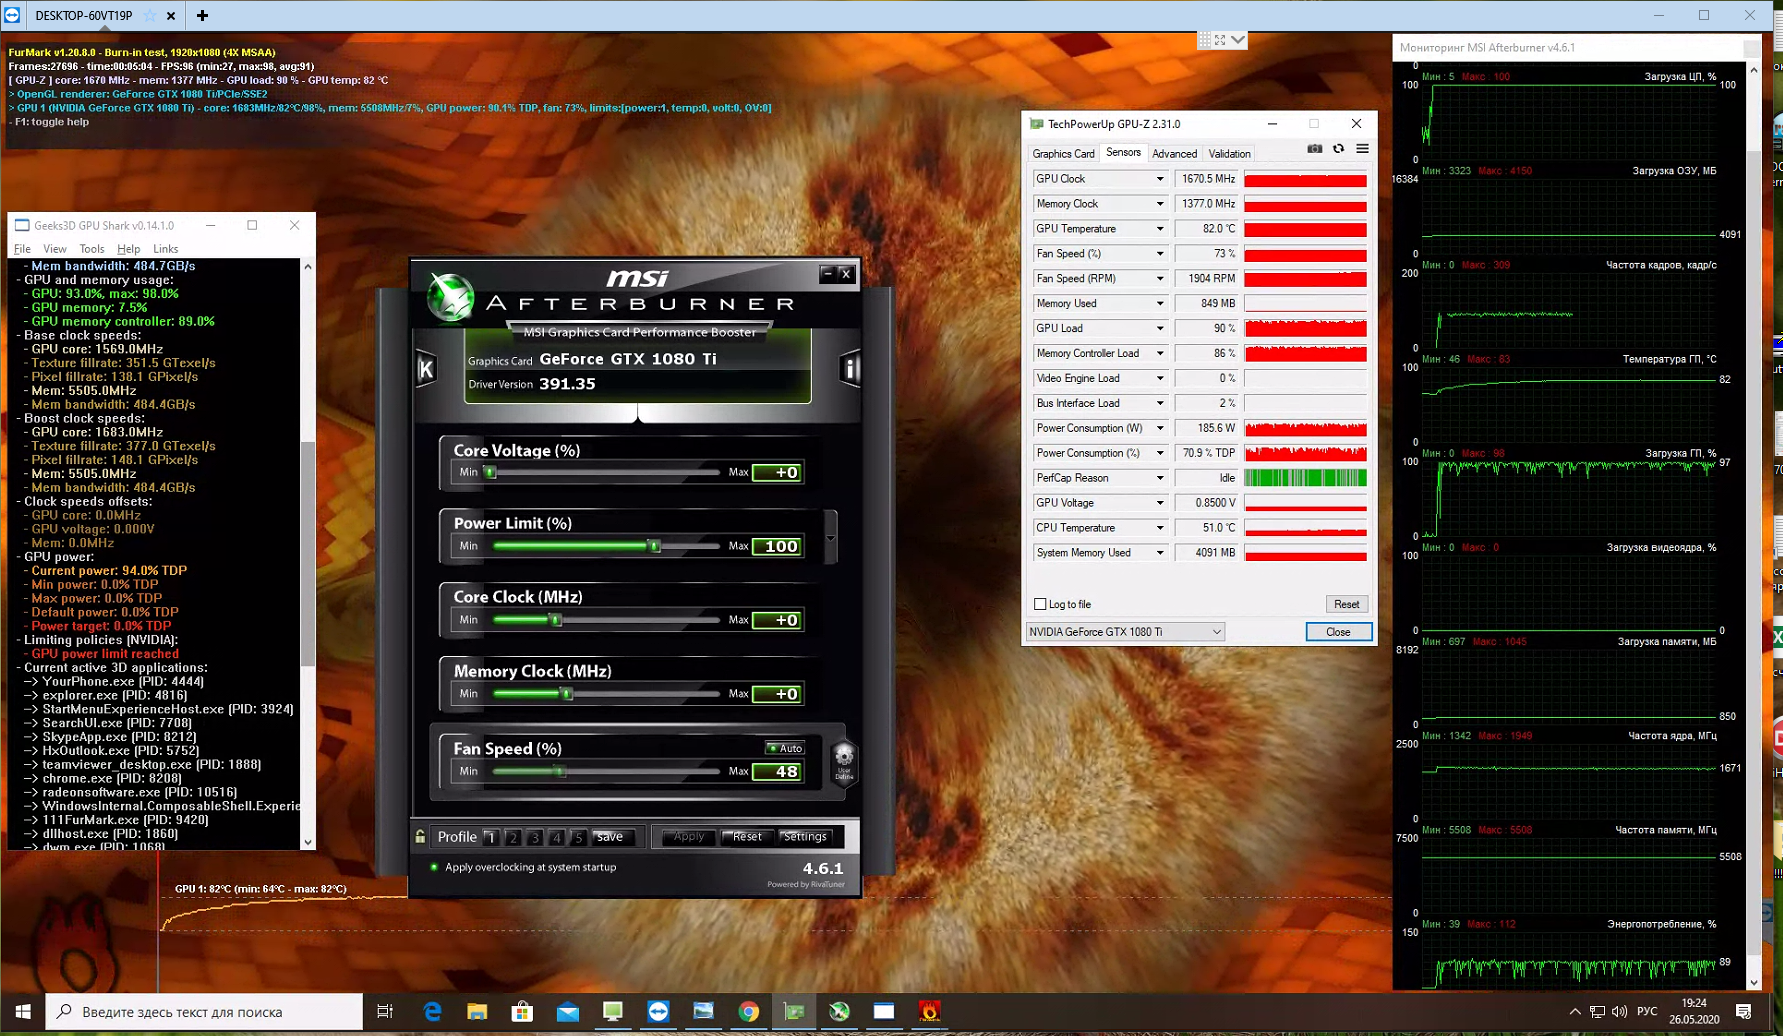Open File menu in GPU Shark
Viewport: 1783px width, 1036px height.
(x=22, y=249)
